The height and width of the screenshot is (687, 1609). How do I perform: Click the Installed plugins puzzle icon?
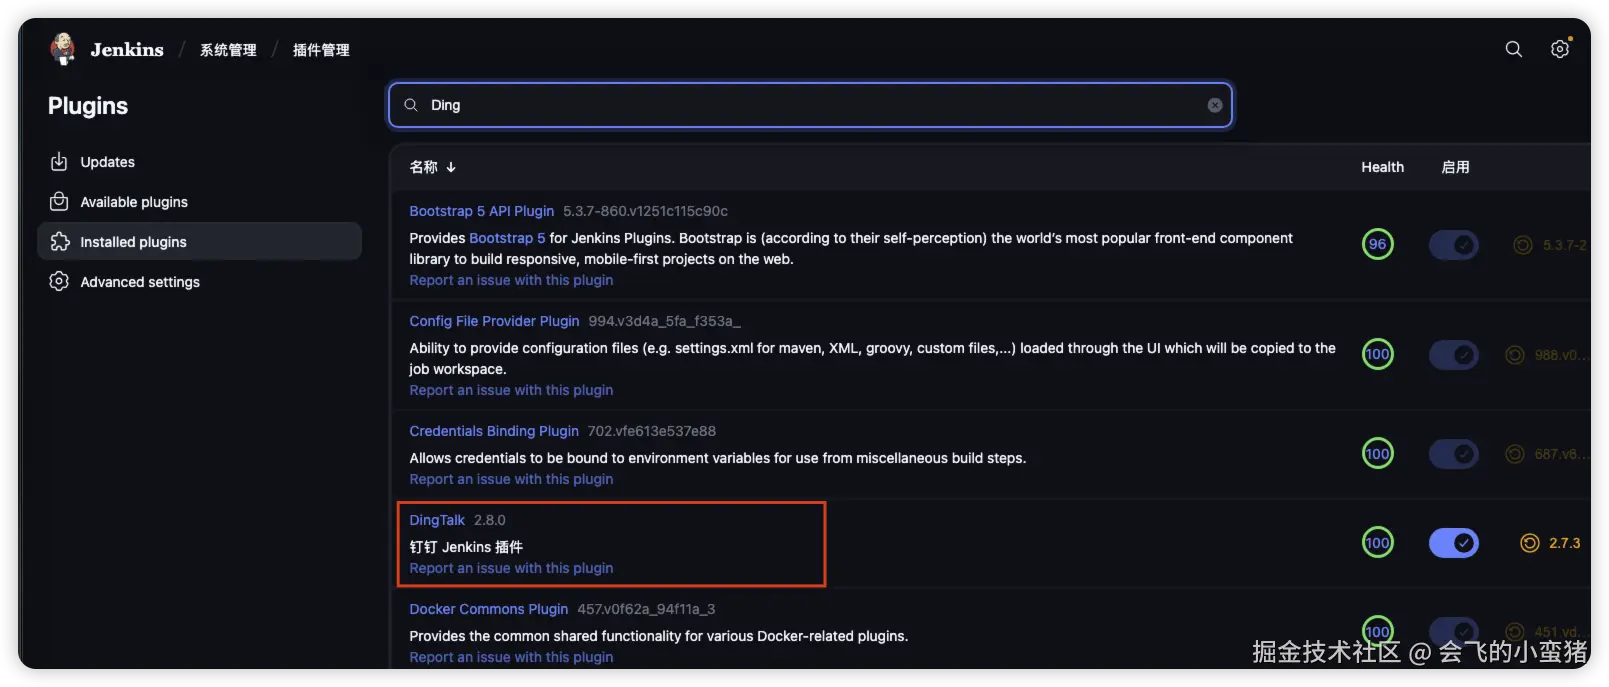59,242
